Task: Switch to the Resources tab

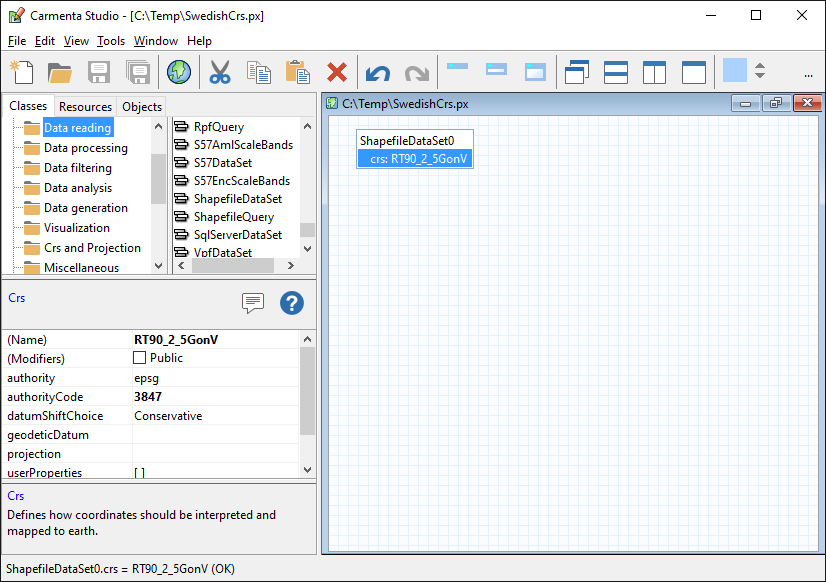Action: pos(85,107)
